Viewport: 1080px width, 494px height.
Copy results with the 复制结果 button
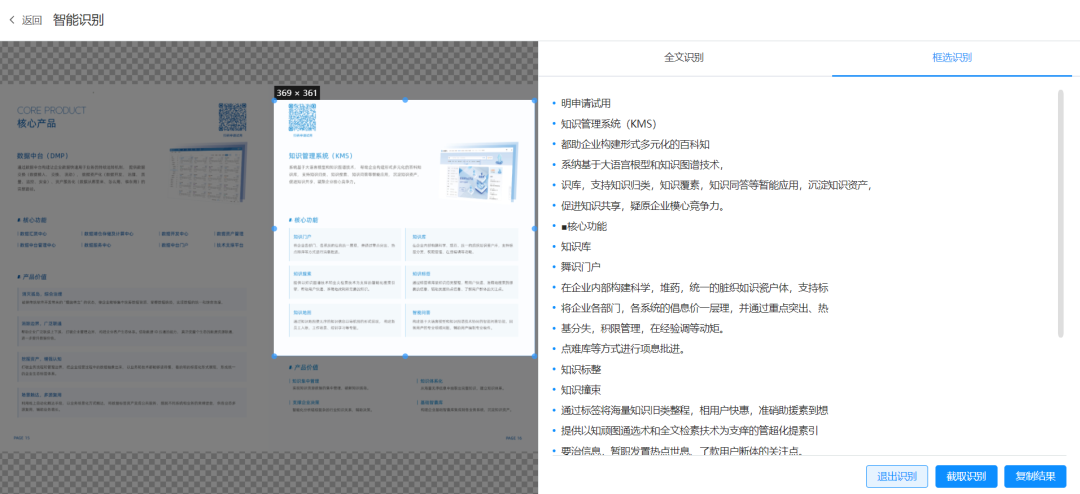pos(1035,476)
